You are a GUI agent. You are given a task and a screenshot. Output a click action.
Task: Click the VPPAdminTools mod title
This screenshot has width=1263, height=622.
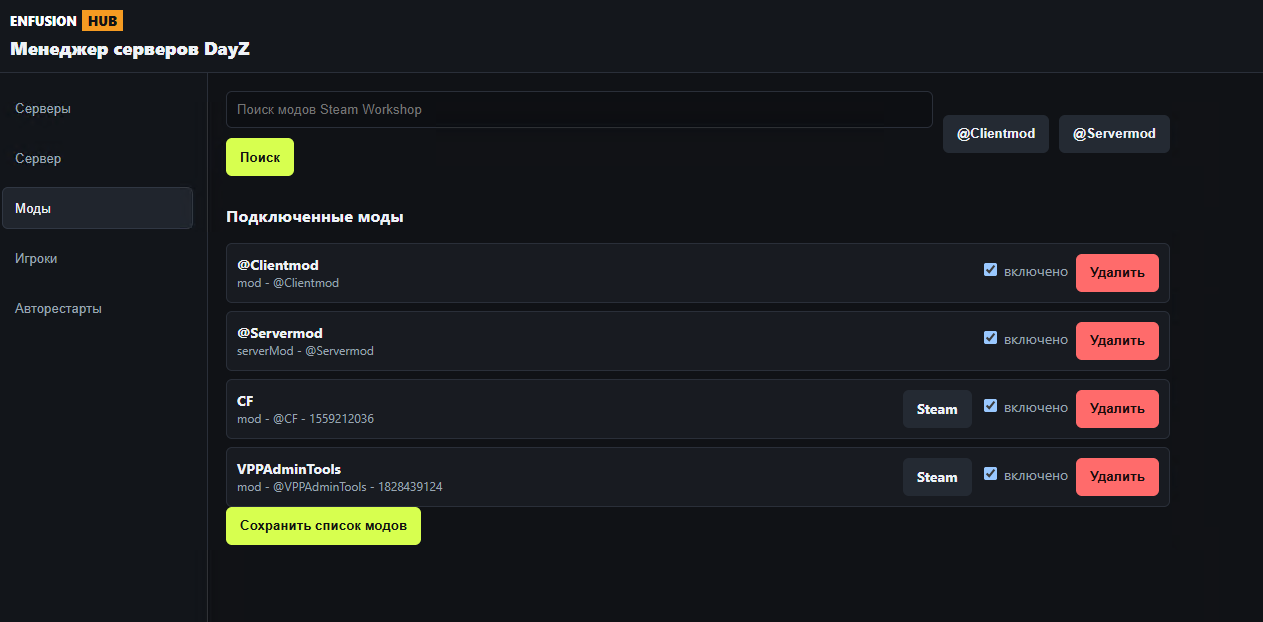289,469
